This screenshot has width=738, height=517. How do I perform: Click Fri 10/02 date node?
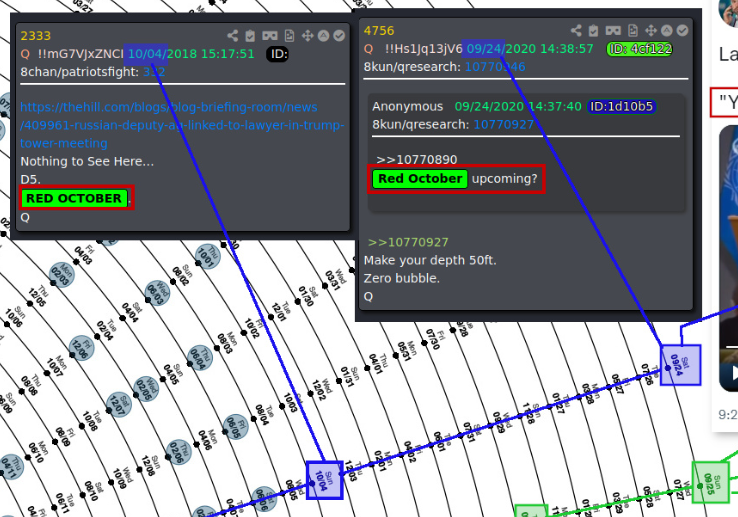click(244, 333)
